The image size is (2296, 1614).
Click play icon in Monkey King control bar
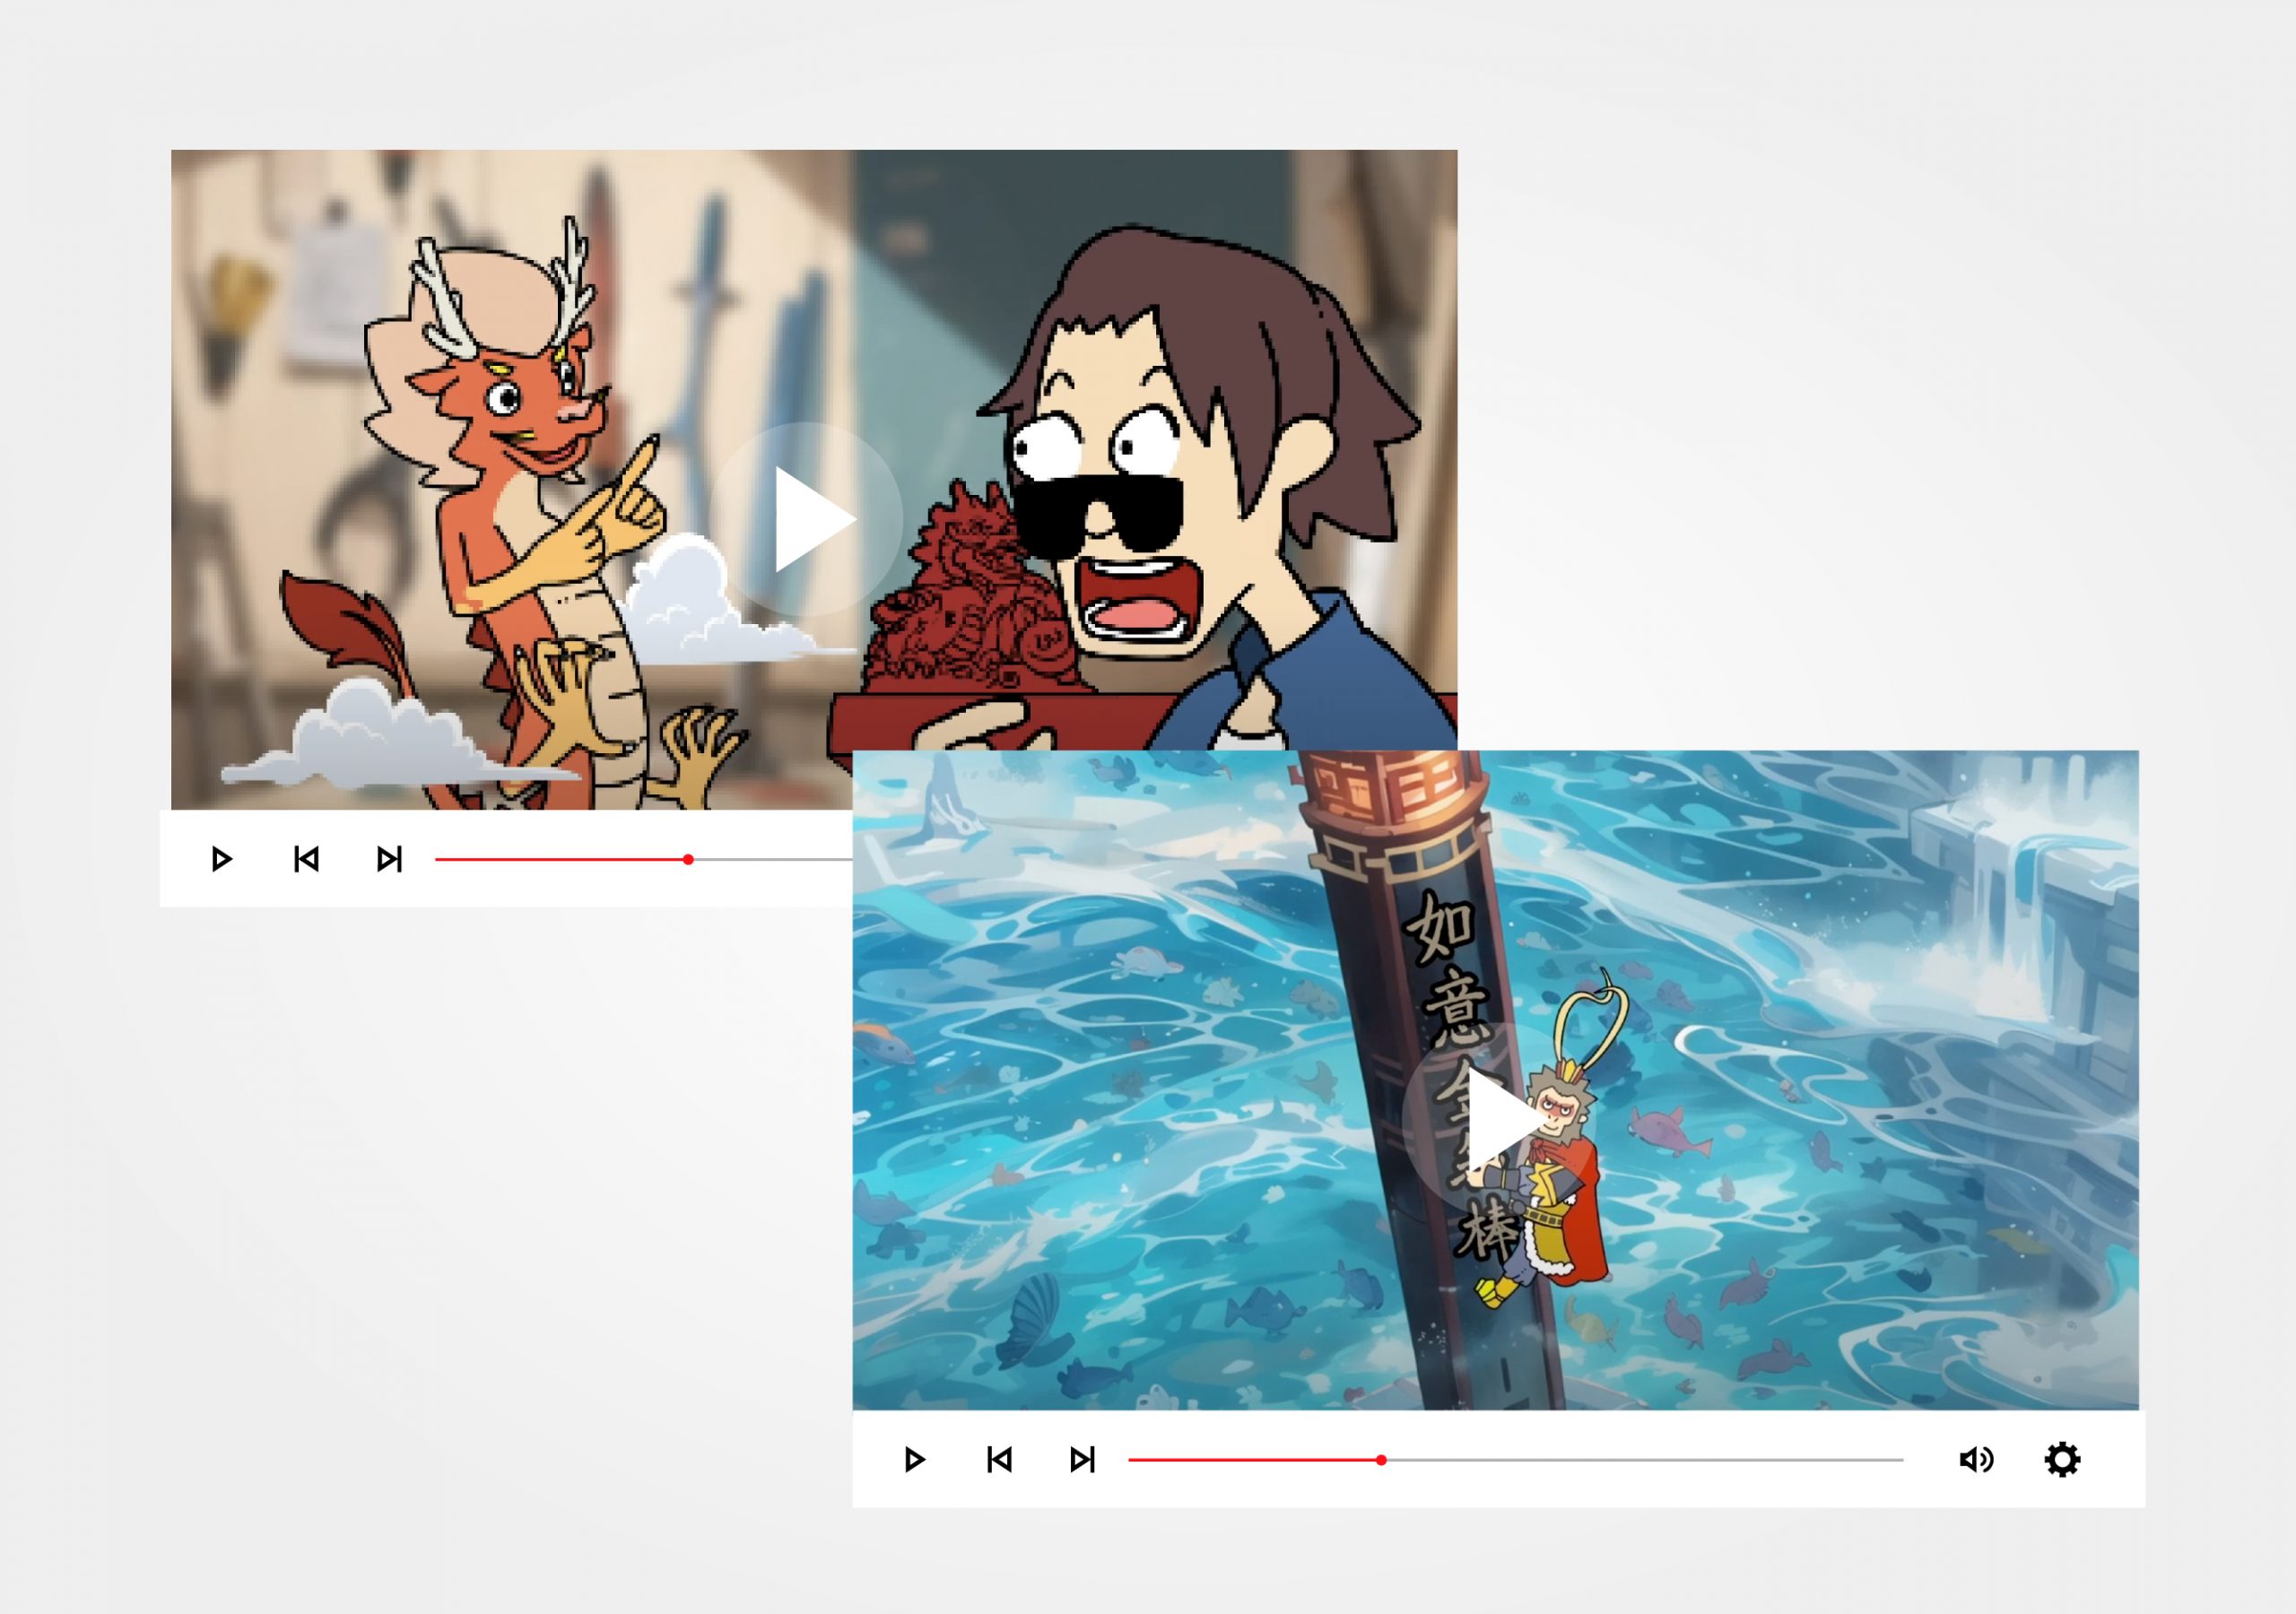[x=914, y=1460]
